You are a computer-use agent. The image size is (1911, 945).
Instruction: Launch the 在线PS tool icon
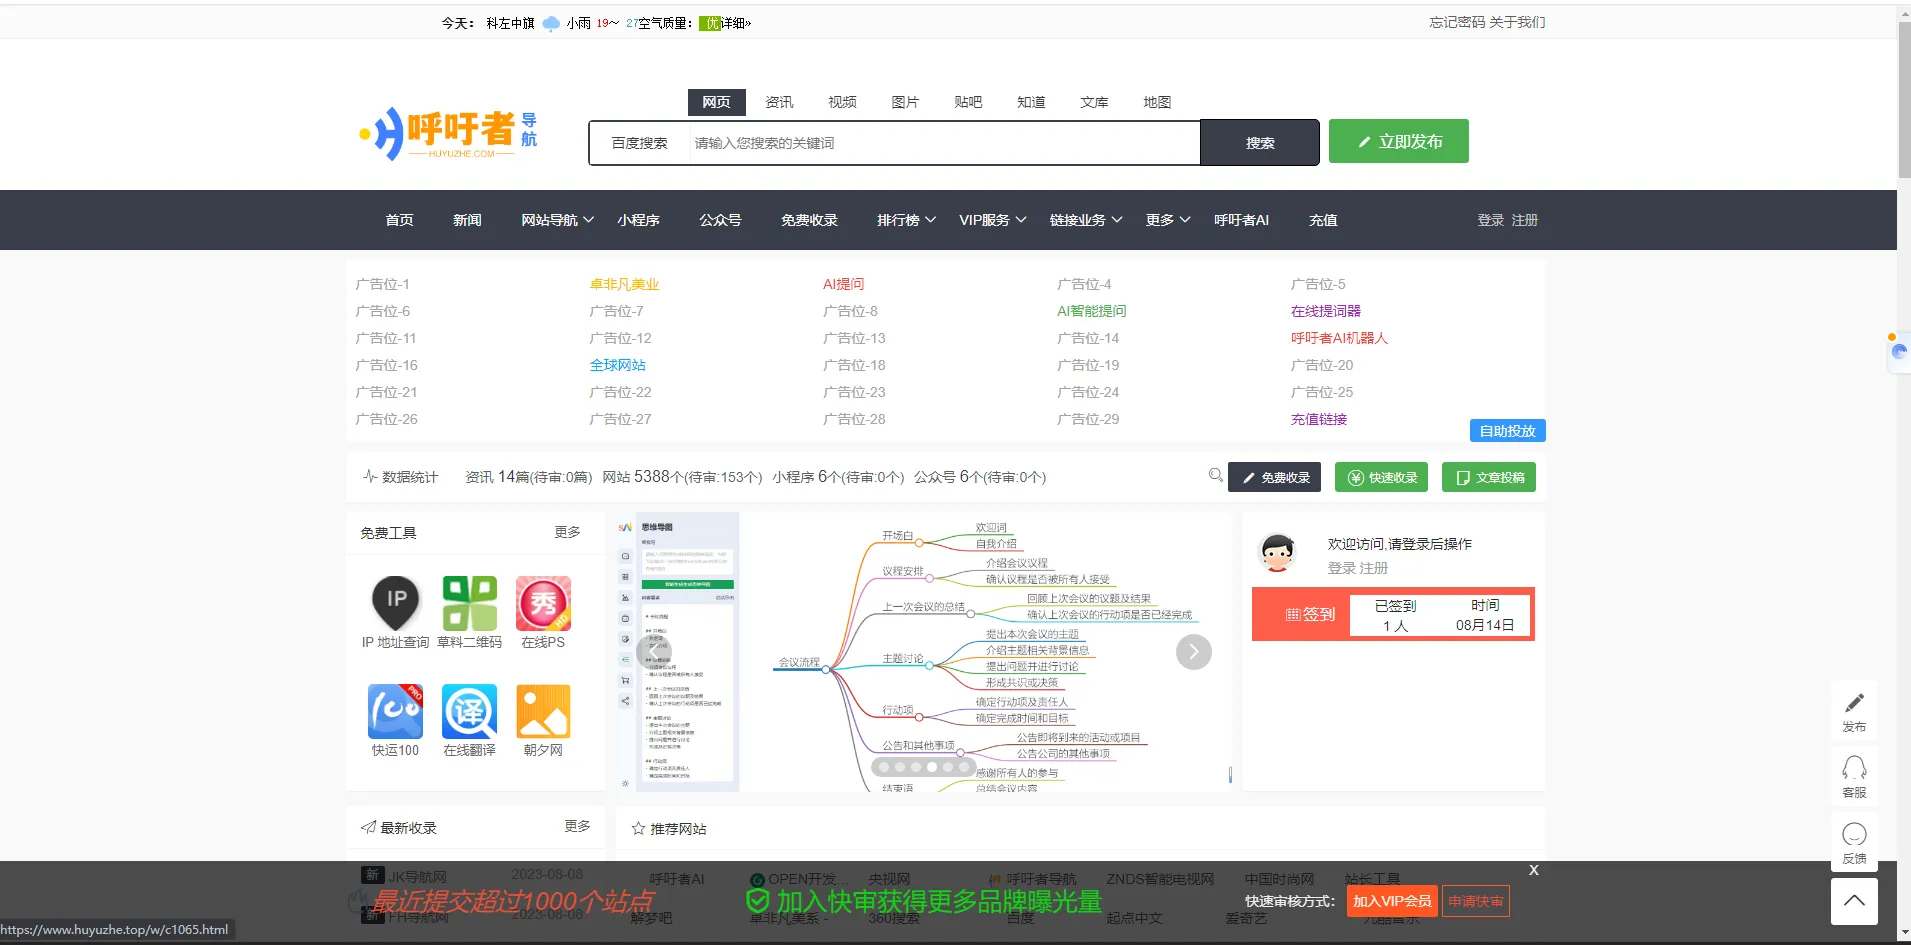tap(543, 602)
